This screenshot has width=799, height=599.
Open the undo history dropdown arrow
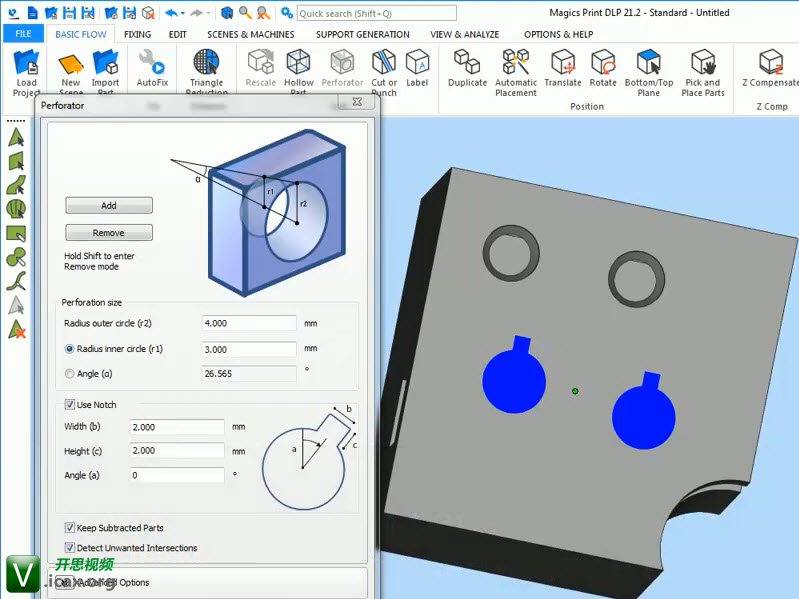[x=182, y=13]
